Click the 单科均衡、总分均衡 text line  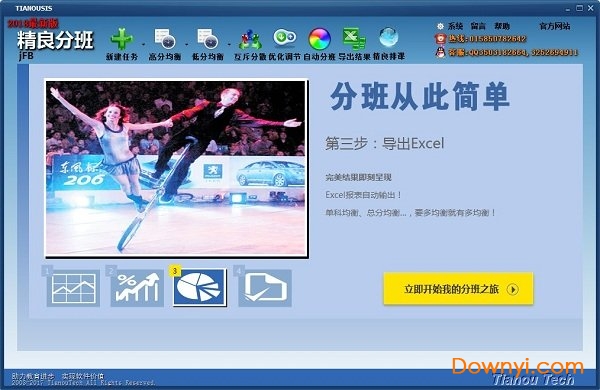411,212
